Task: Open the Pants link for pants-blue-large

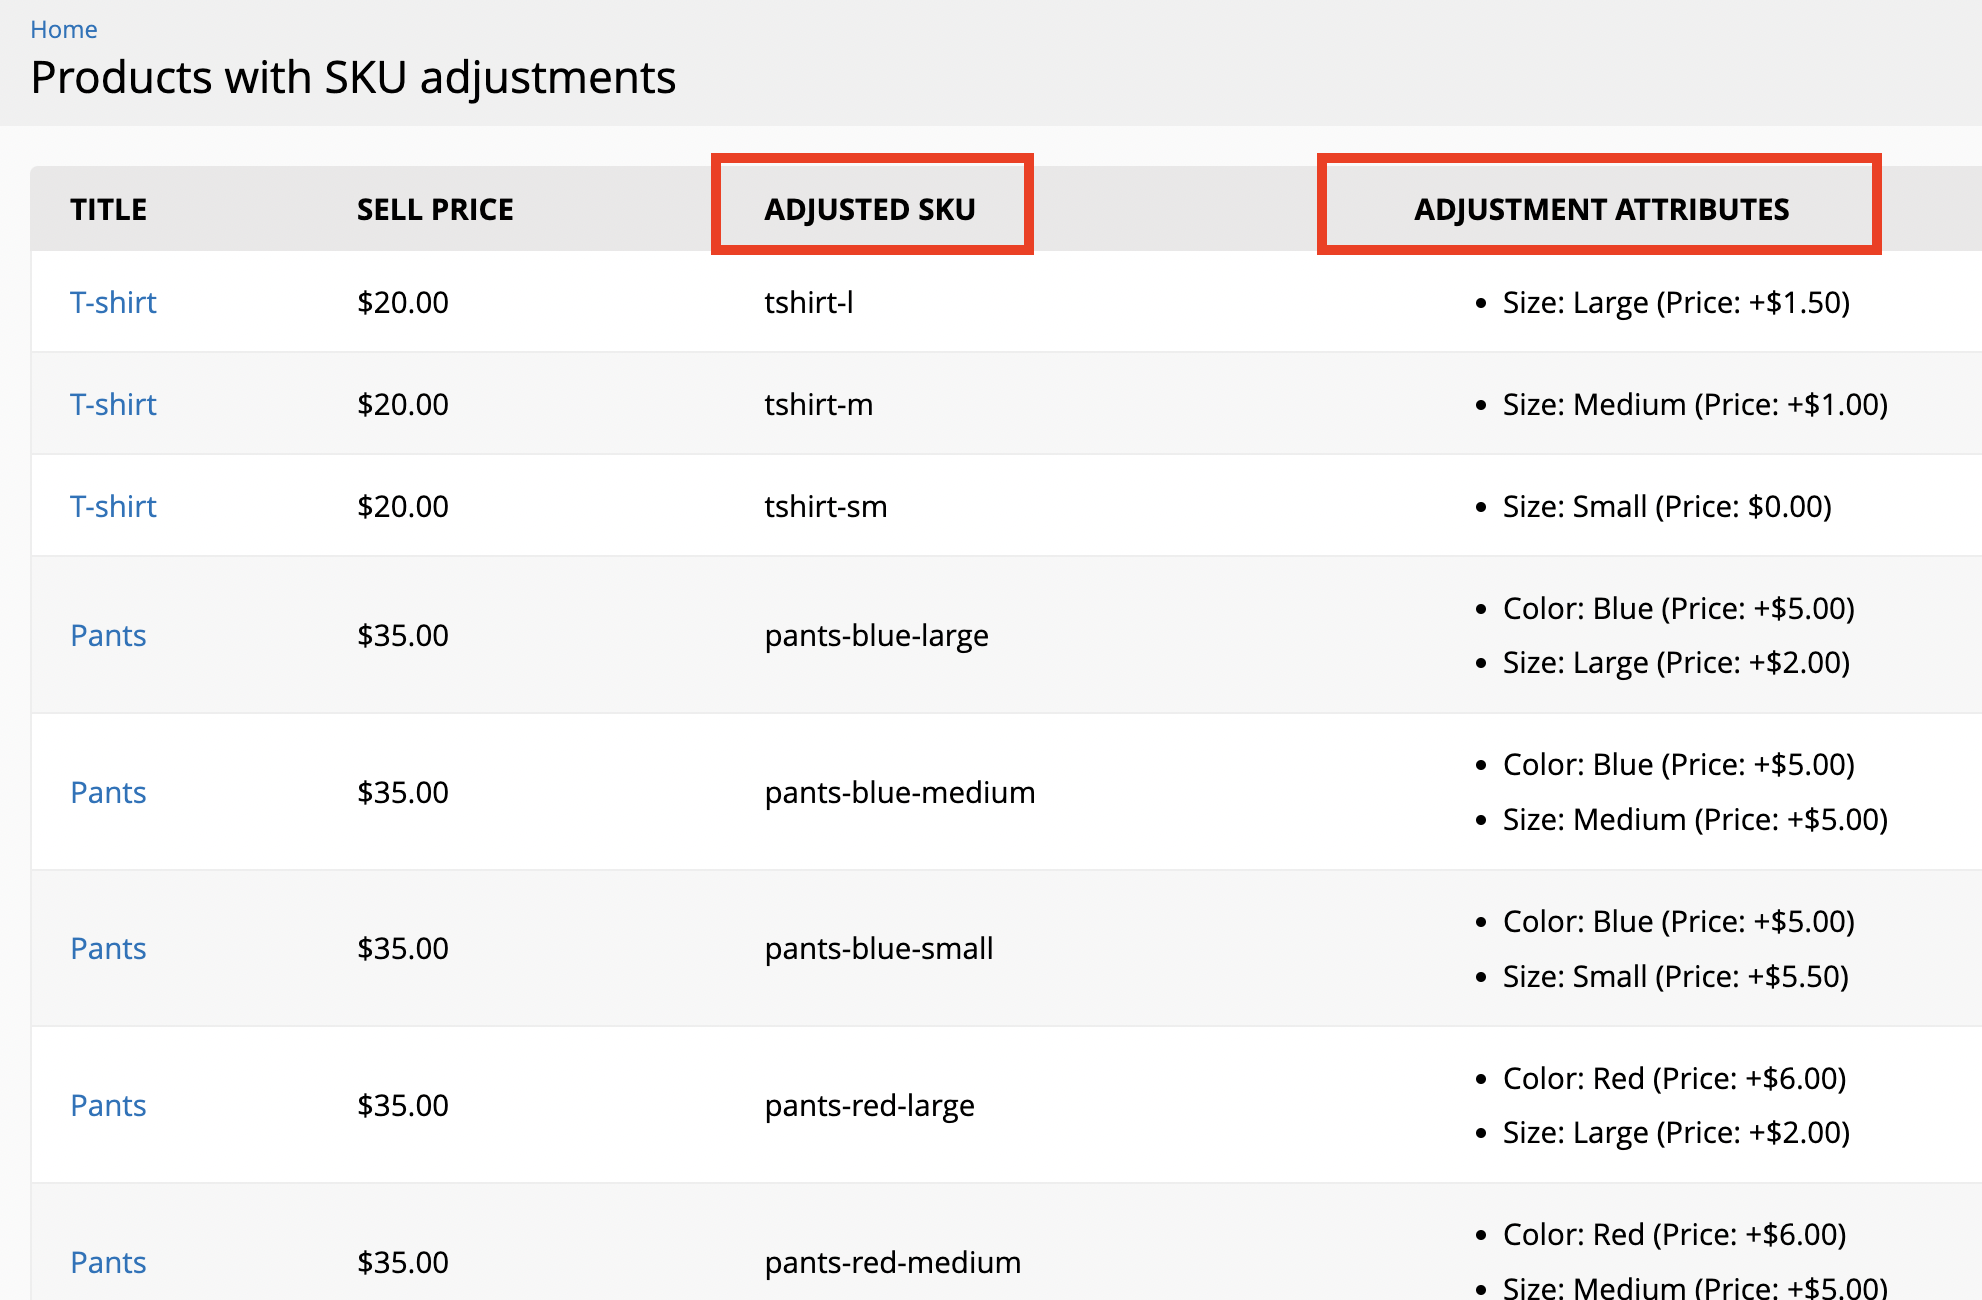Action: tap(108, 635)
